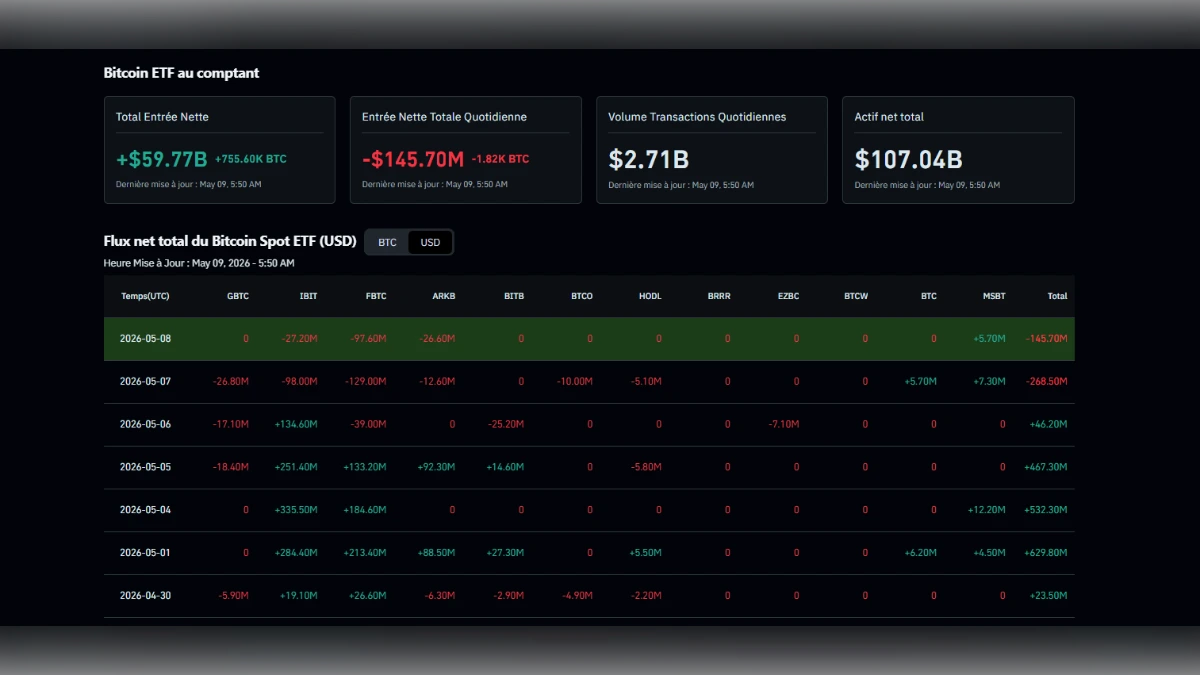Image resolution: width=1200 pixels, height=675 pixels.
Task: Select the 2026-05-06 date row
Action: [x=589, y=424]
